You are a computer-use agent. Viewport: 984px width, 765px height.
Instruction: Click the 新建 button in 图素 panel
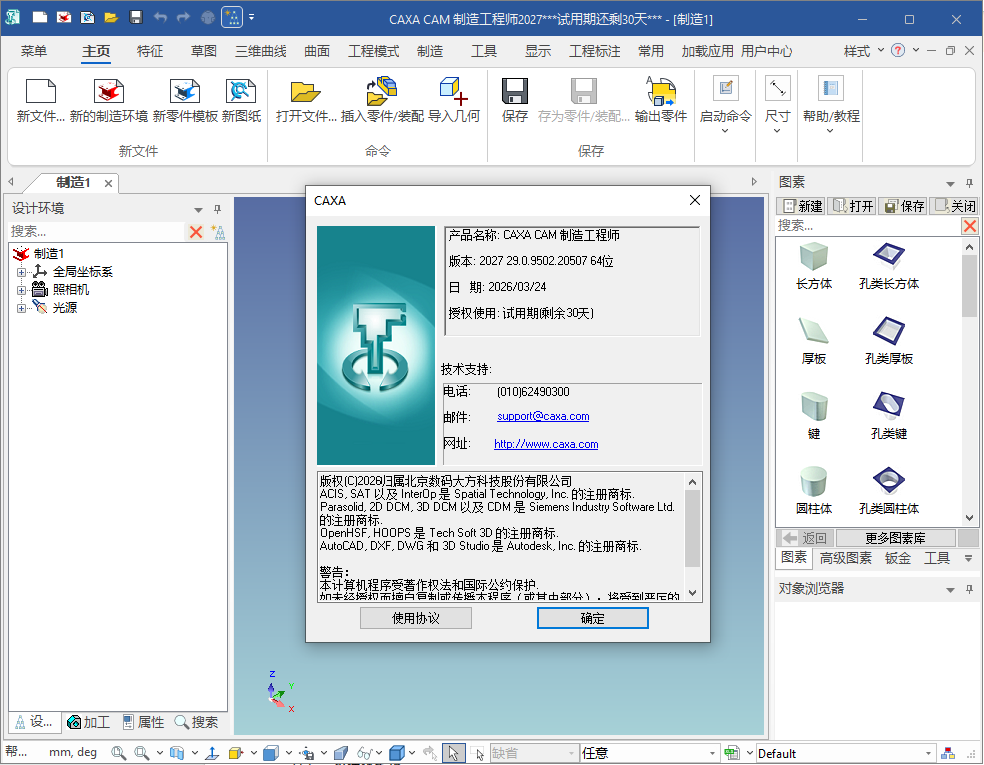[x=801, y=206]
